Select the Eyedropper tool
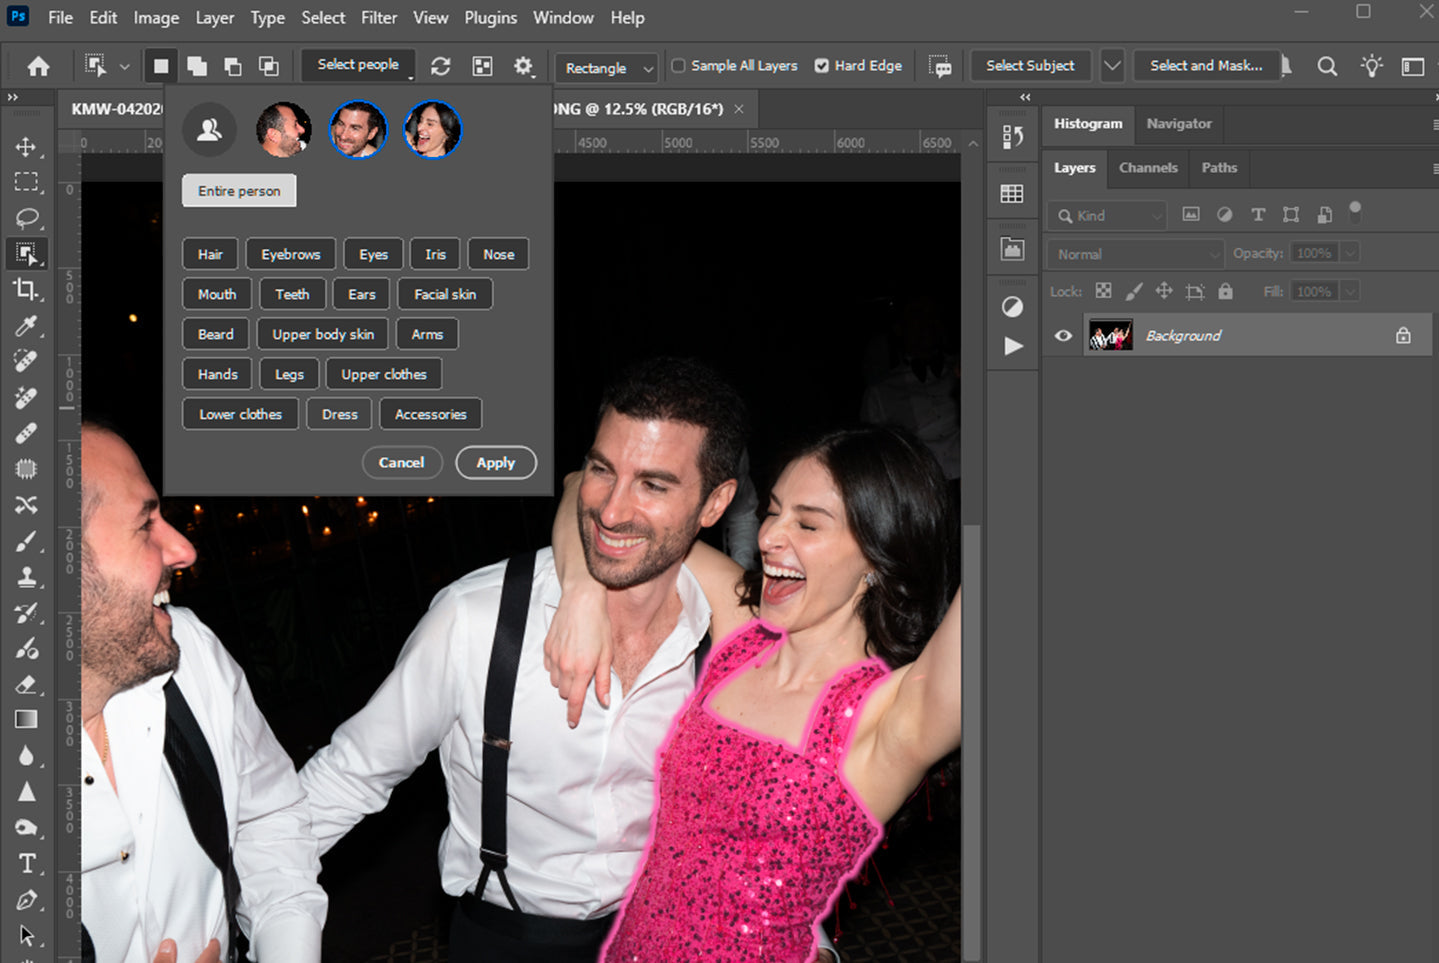 [26, 325]
